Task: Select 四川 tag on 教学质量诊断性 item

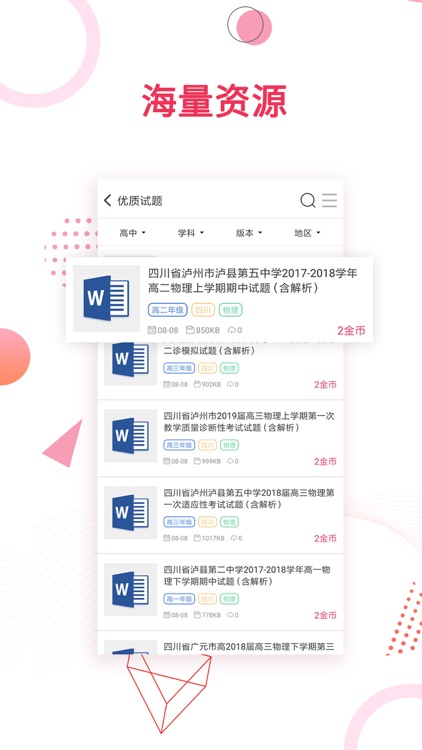Action: click(x=207, y=445)
